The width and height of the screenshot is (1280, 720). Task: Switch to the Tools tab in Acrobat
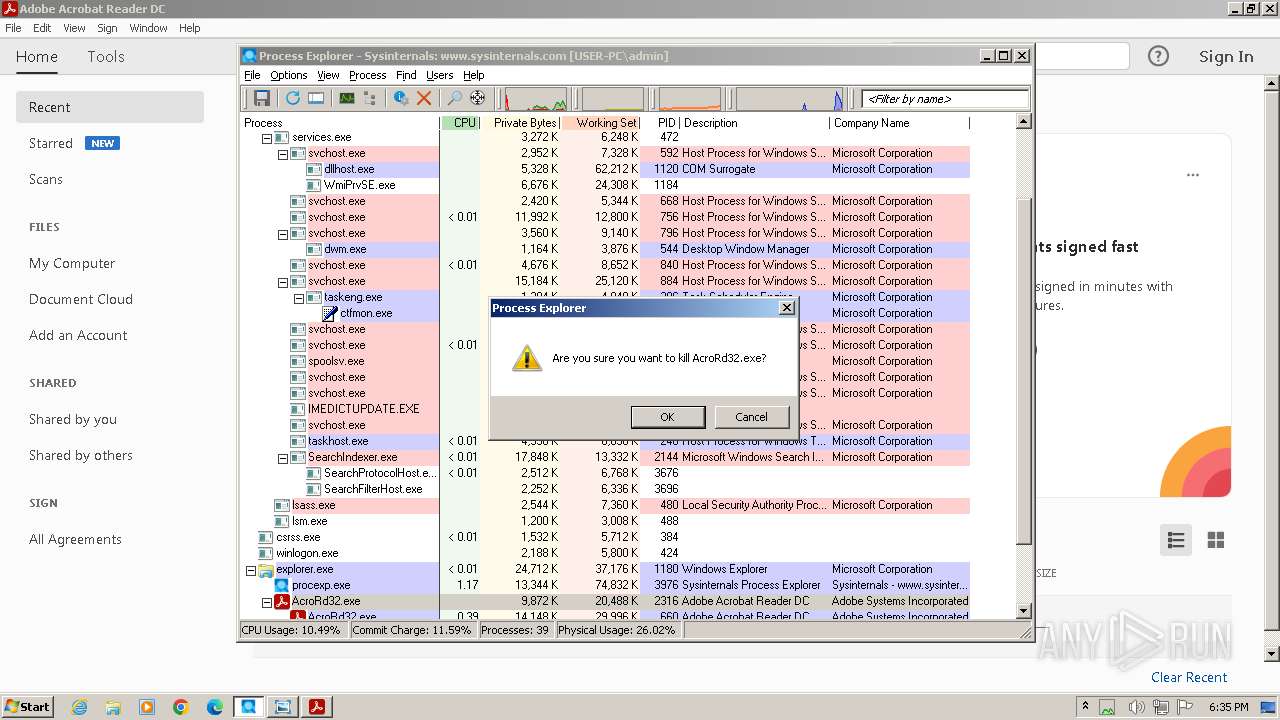(x=106, y=57)
